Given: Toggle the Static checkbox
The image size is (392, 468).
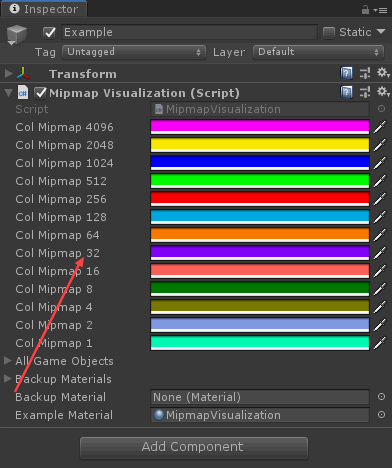Looking at the screenshot, I should coord(329,33).
